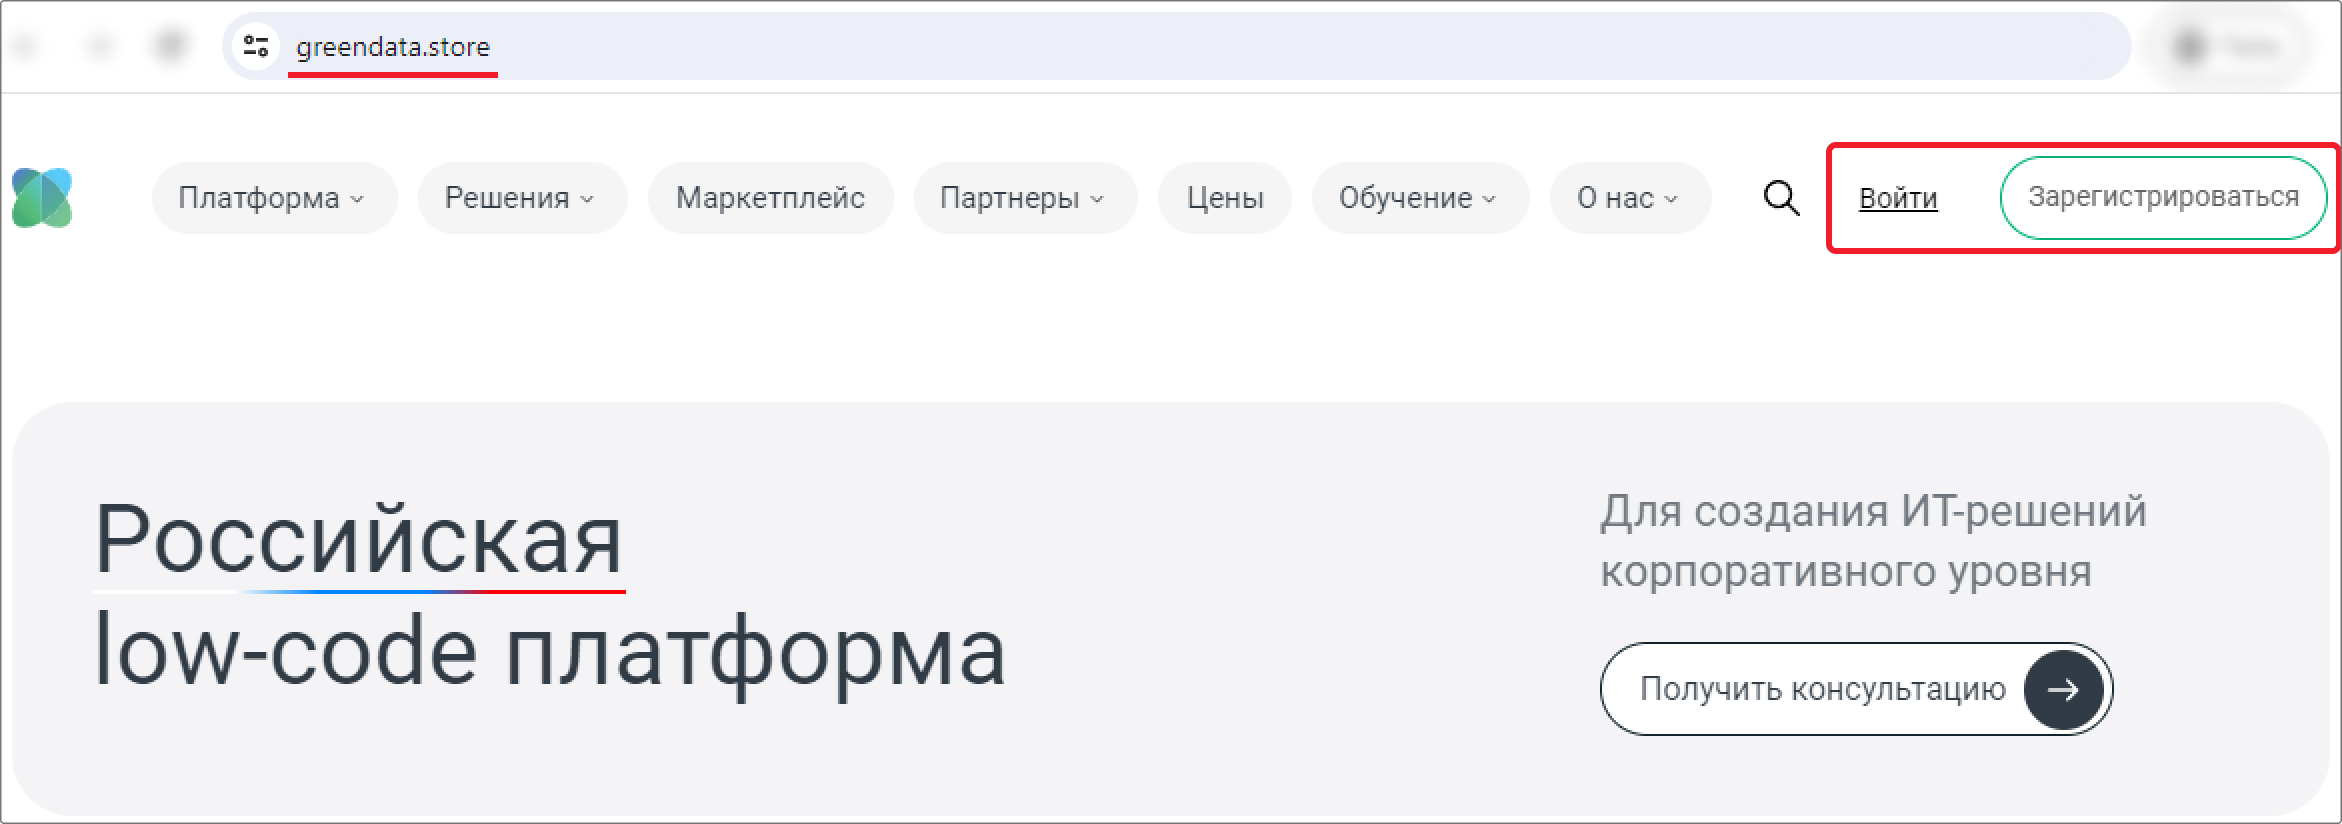Click the greendata.store address bar field

1176,46
